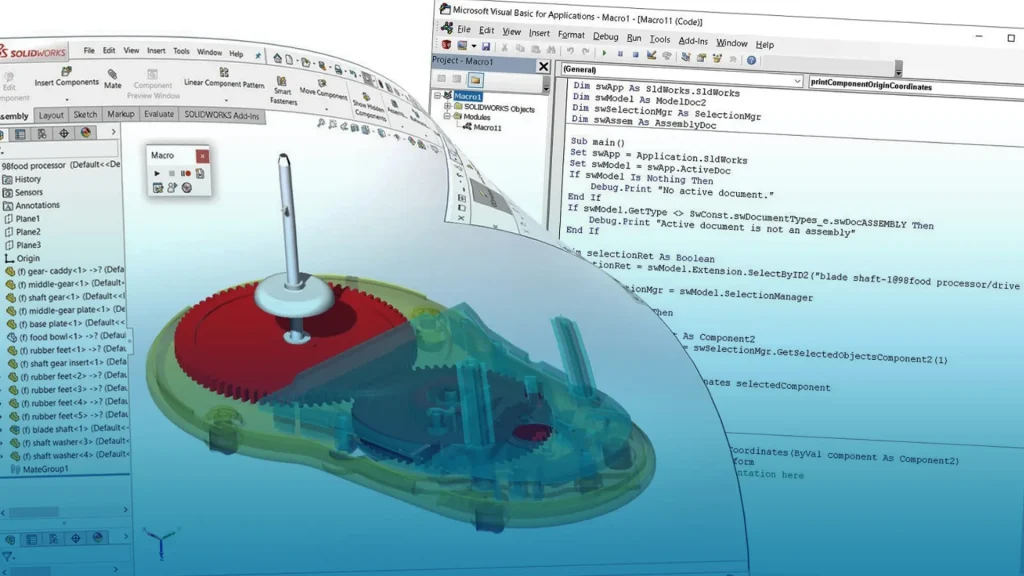Viewport: 1024px width, 576px height.
Task: Open the VBA Run menu
Action: coord(633,38)
